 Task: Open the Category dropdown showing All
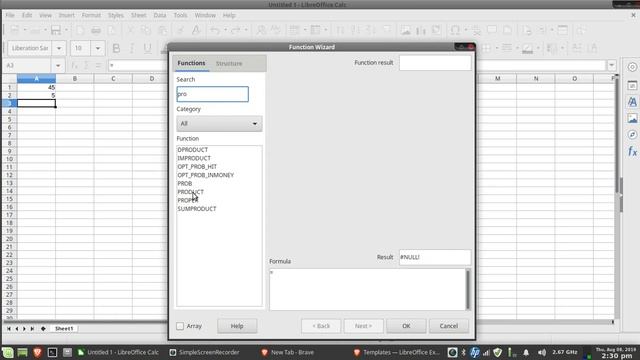(x=219, y=123)
